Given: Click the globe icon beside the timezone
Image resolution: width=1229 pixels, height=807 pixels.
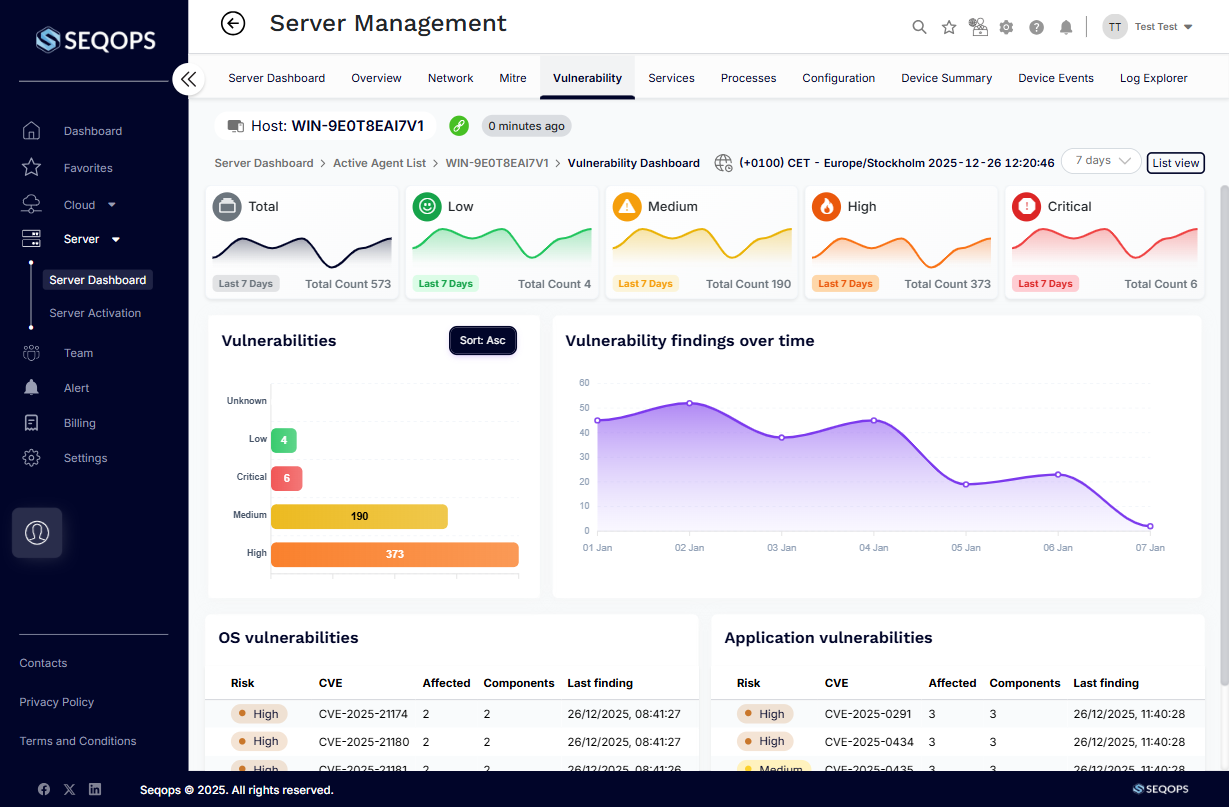Looking at the screenshot, I should 723,162.
